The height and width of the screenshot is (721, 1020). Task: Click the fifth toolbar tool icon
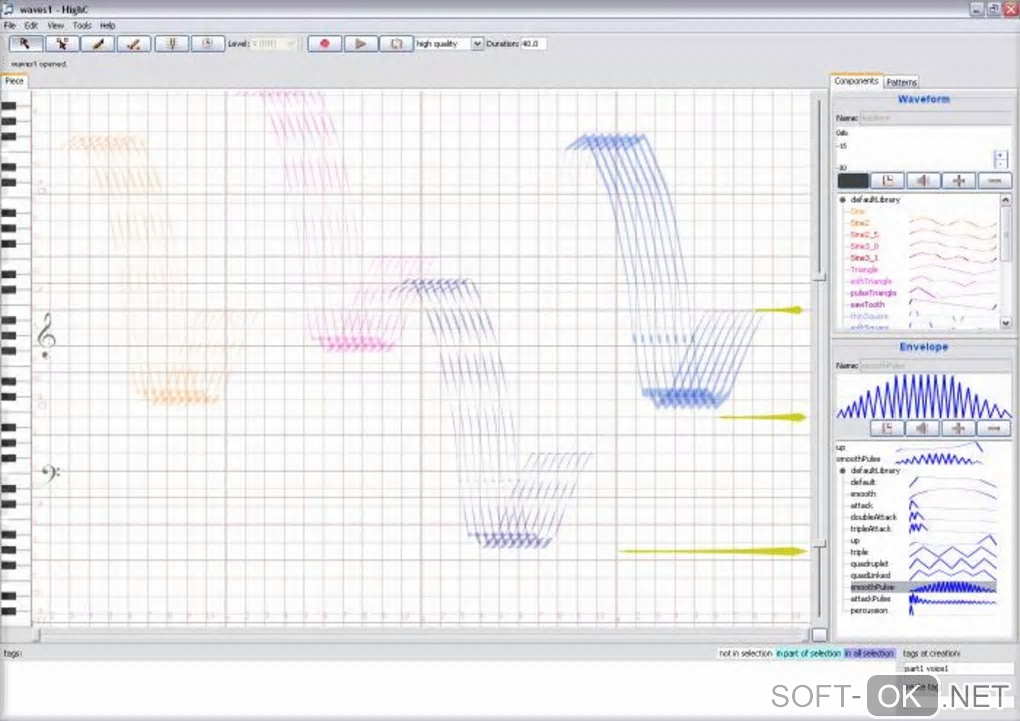click(x=172, y=44)
